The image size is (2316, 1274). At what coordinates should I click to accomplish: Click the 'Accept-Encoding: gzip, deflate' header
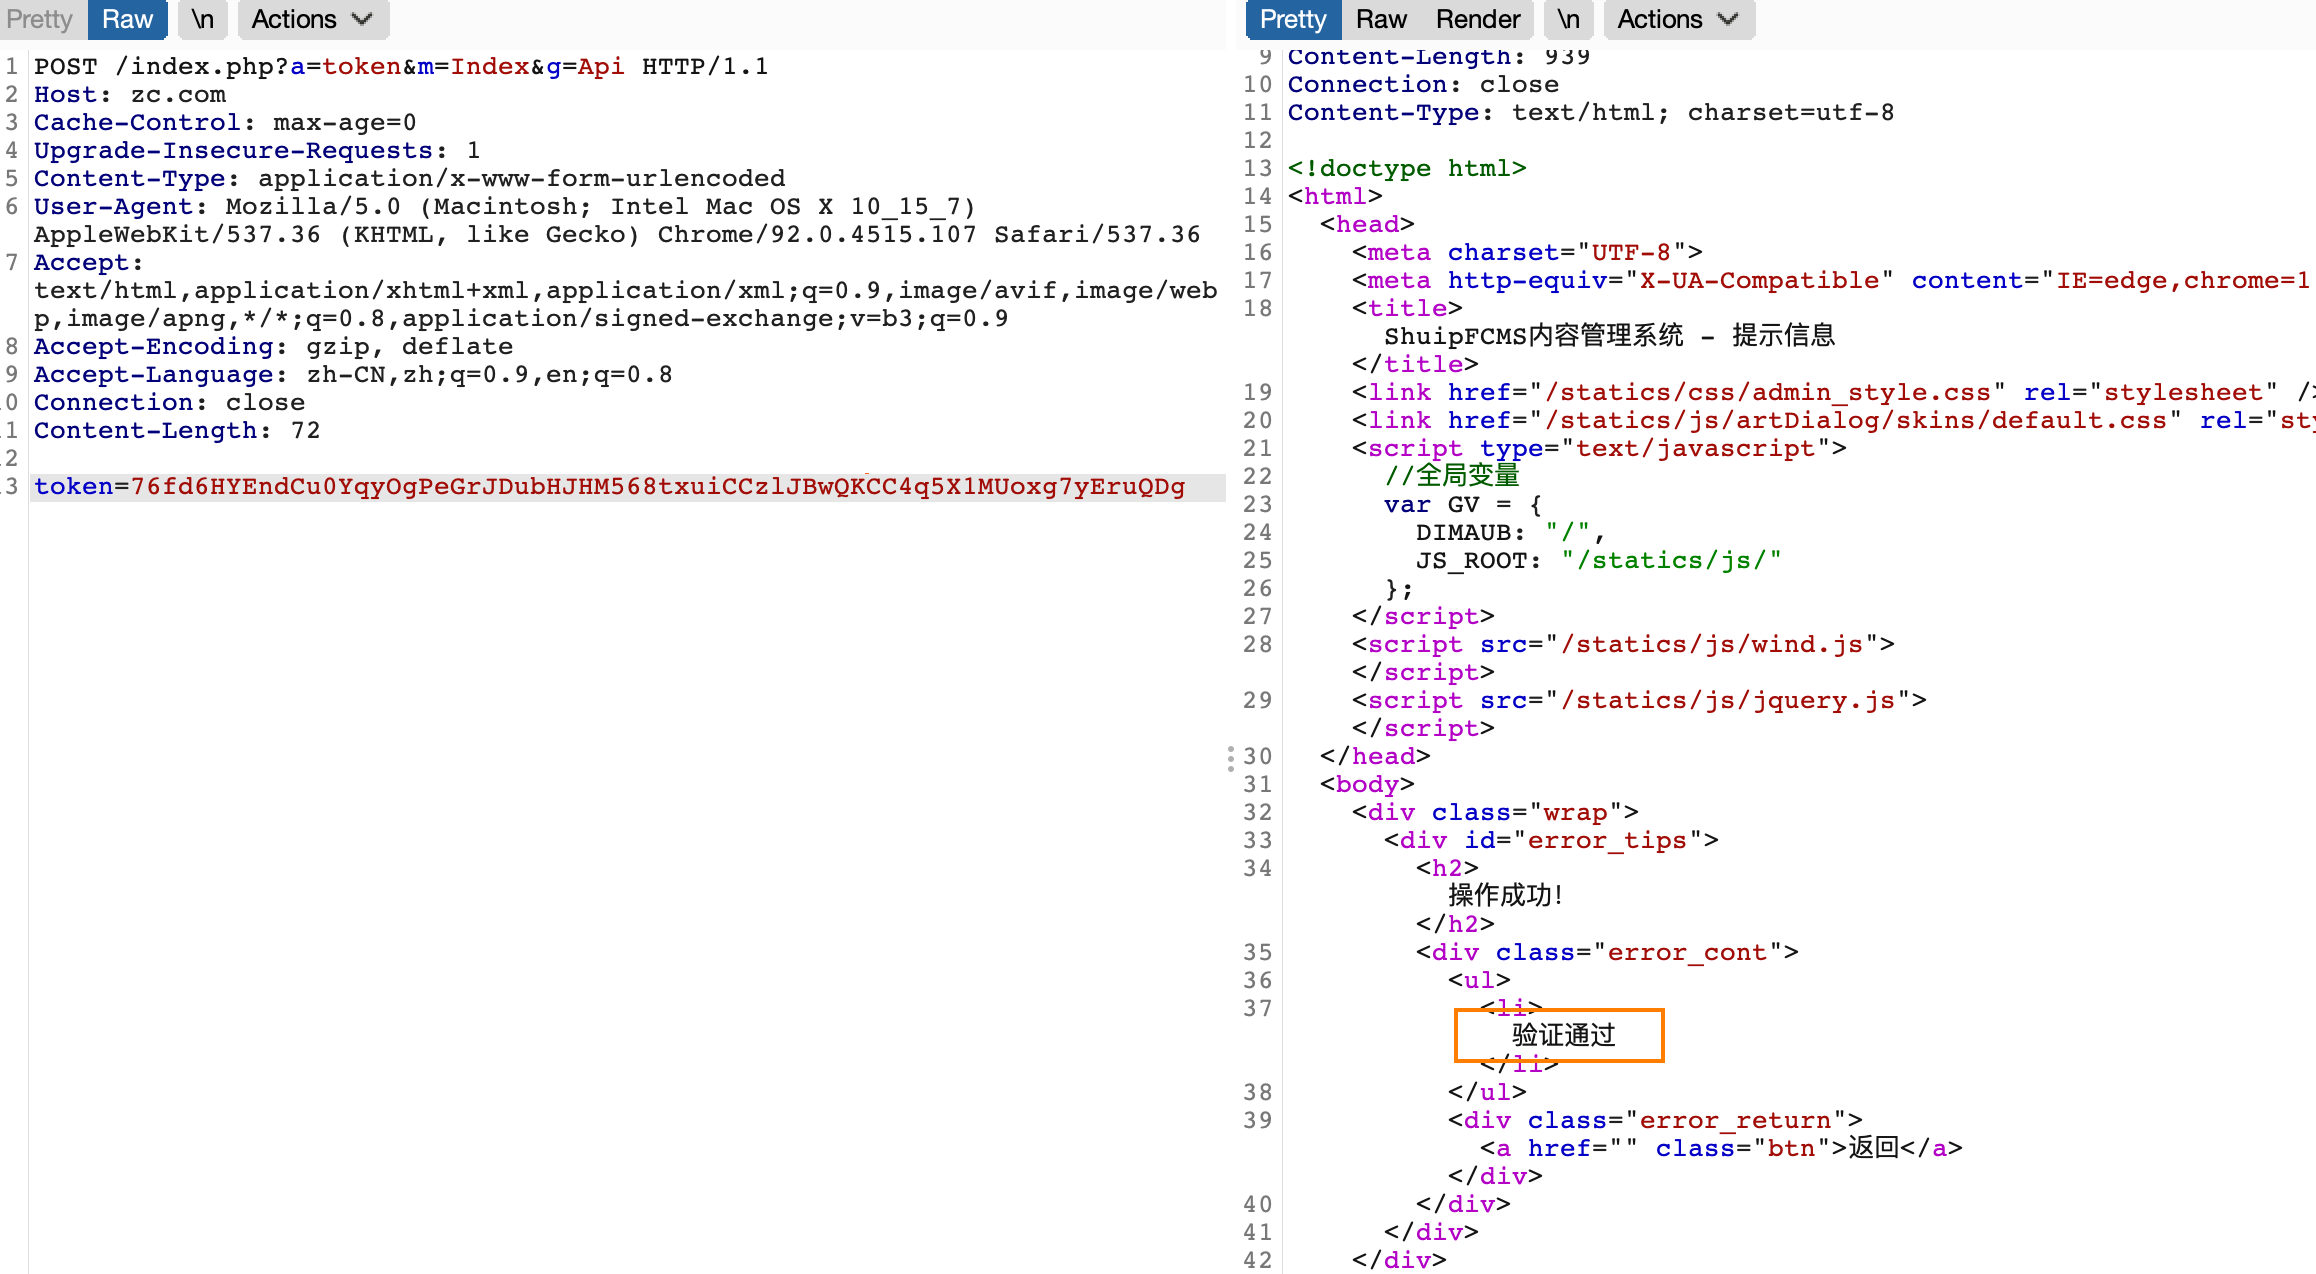click(x=273, y=347)
